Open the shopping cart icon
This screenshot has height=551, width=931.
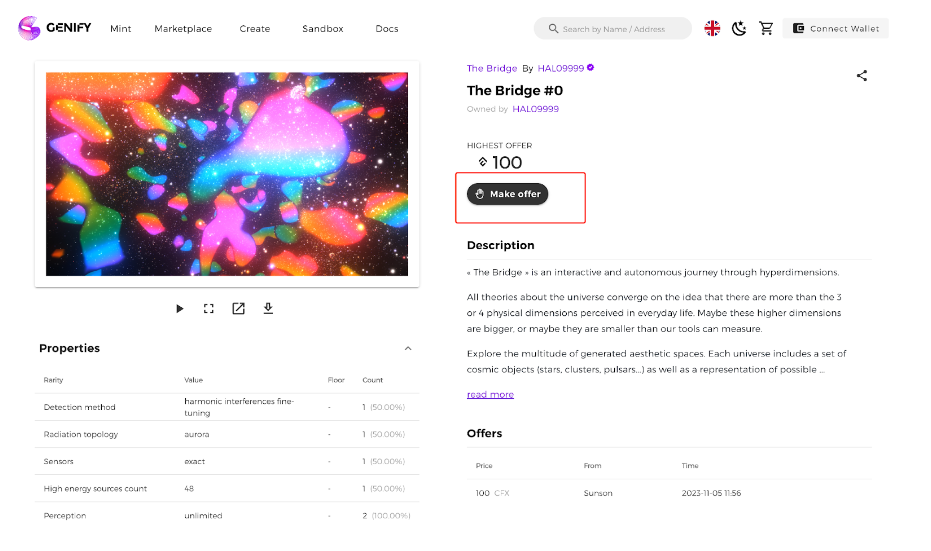(766, 28)
